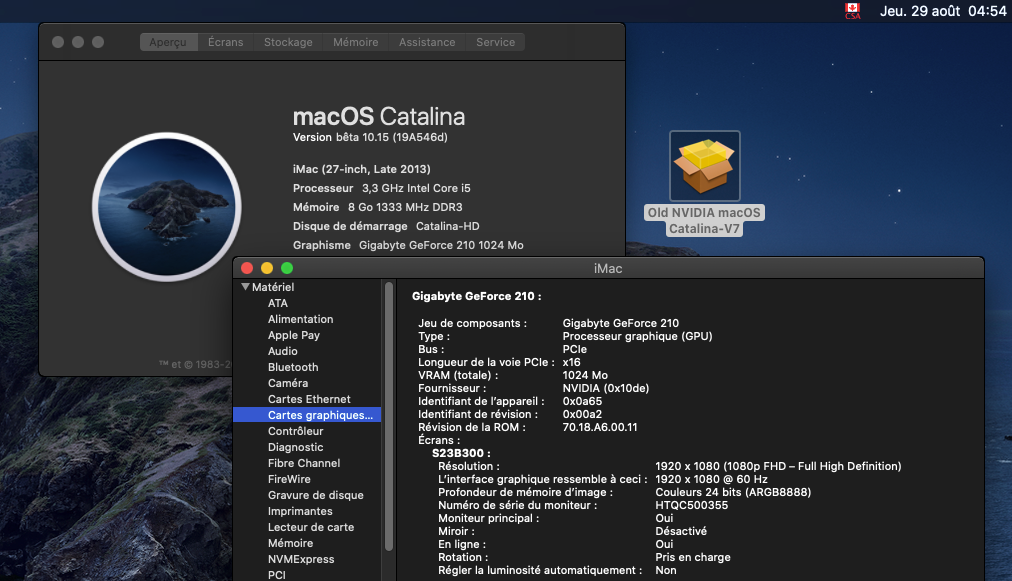Viewport: 1012px width, 581px height.
Task: Select Gravure de disque in the sidebar
Action: point(316,495)
